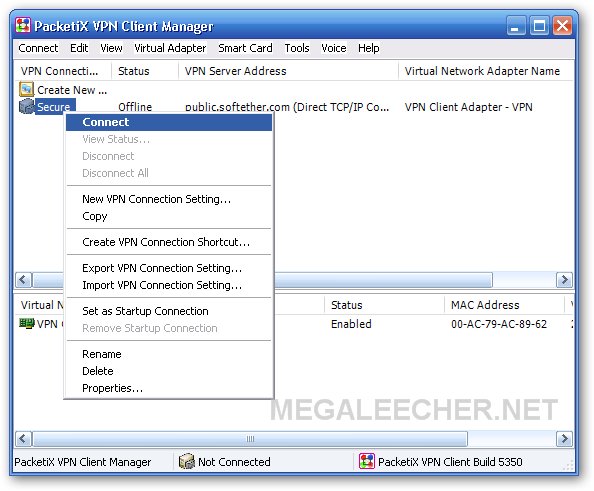Click the Not Connected status bar icon

point(186,461)
